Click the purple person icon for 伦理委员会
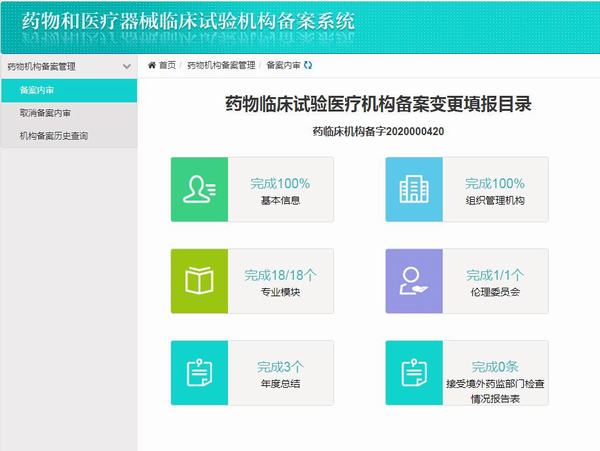 414,281
